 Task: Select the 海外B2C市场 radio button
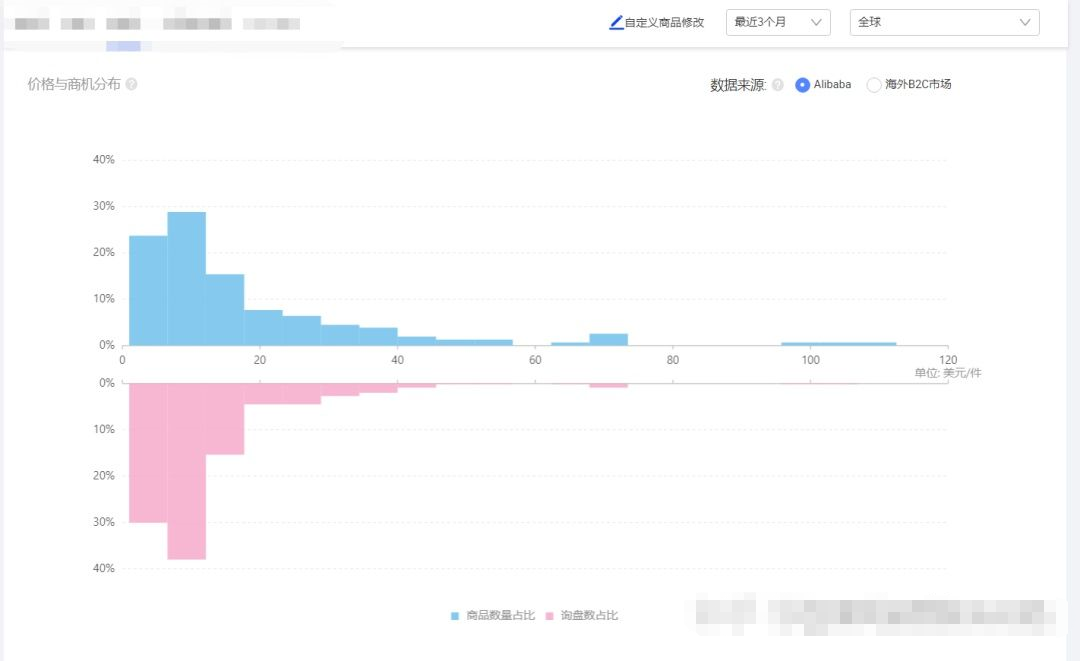click(873, 85)
